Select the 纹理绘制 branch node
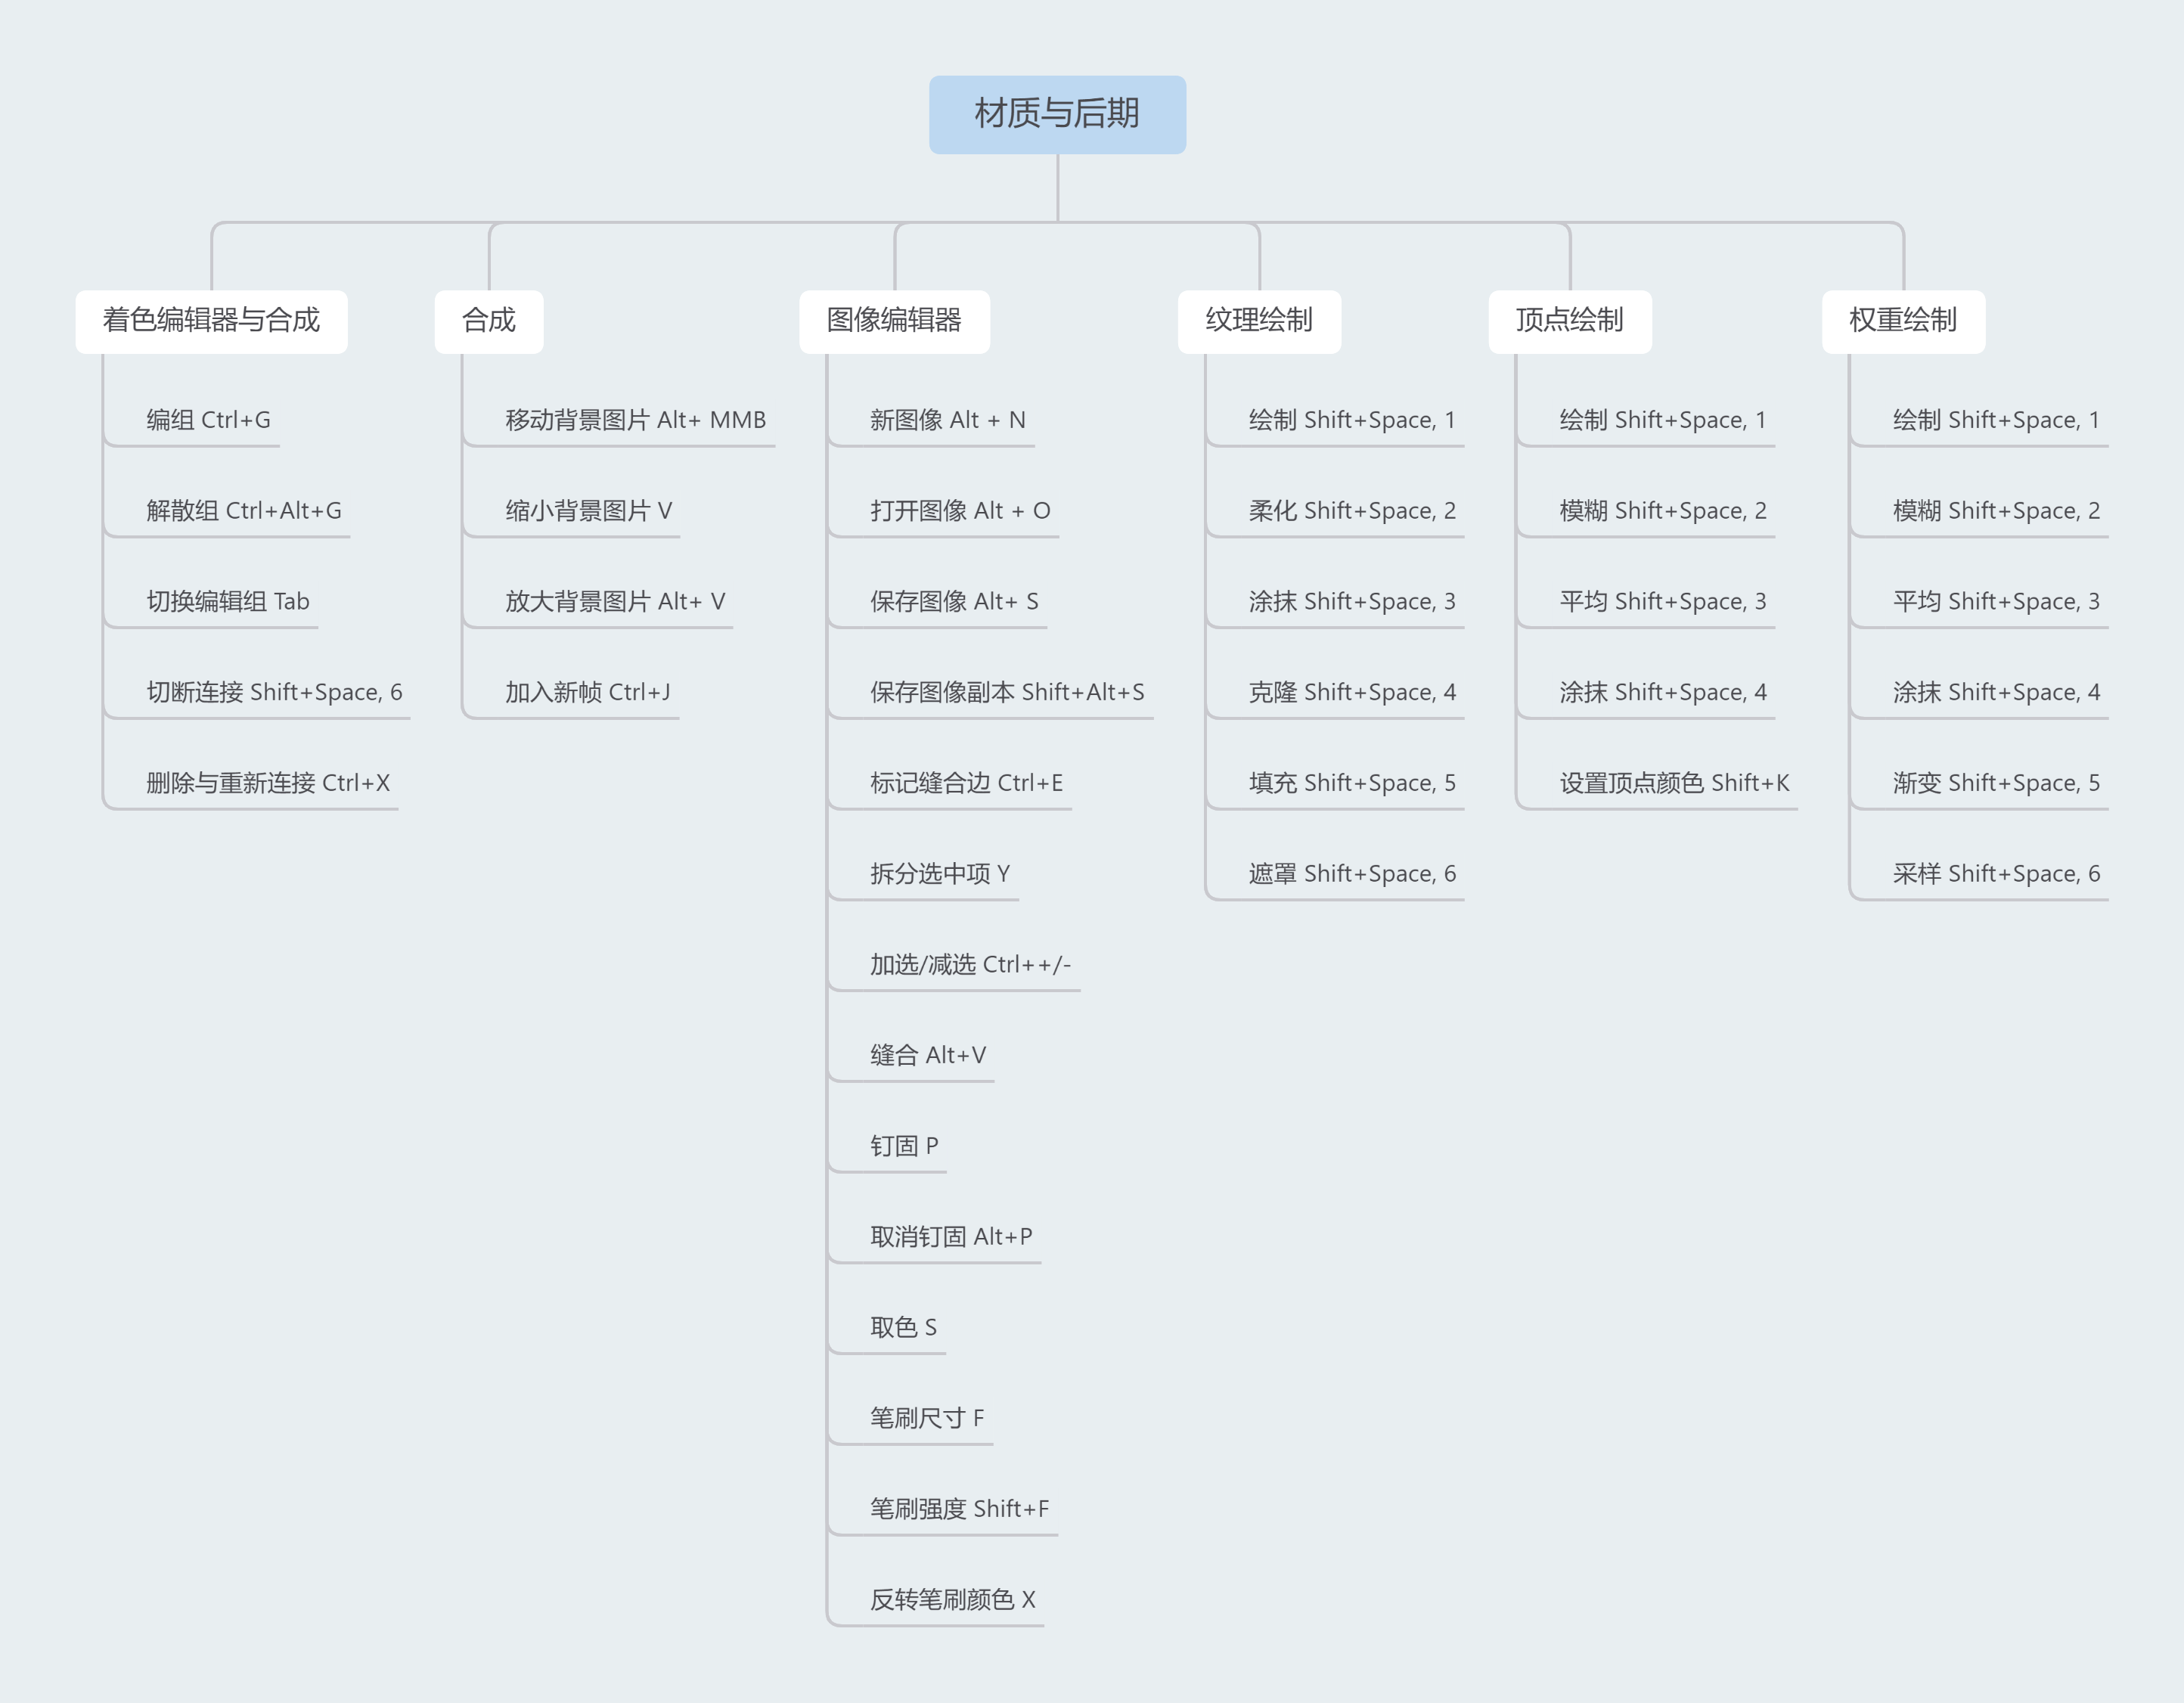 click(1258, 321)
